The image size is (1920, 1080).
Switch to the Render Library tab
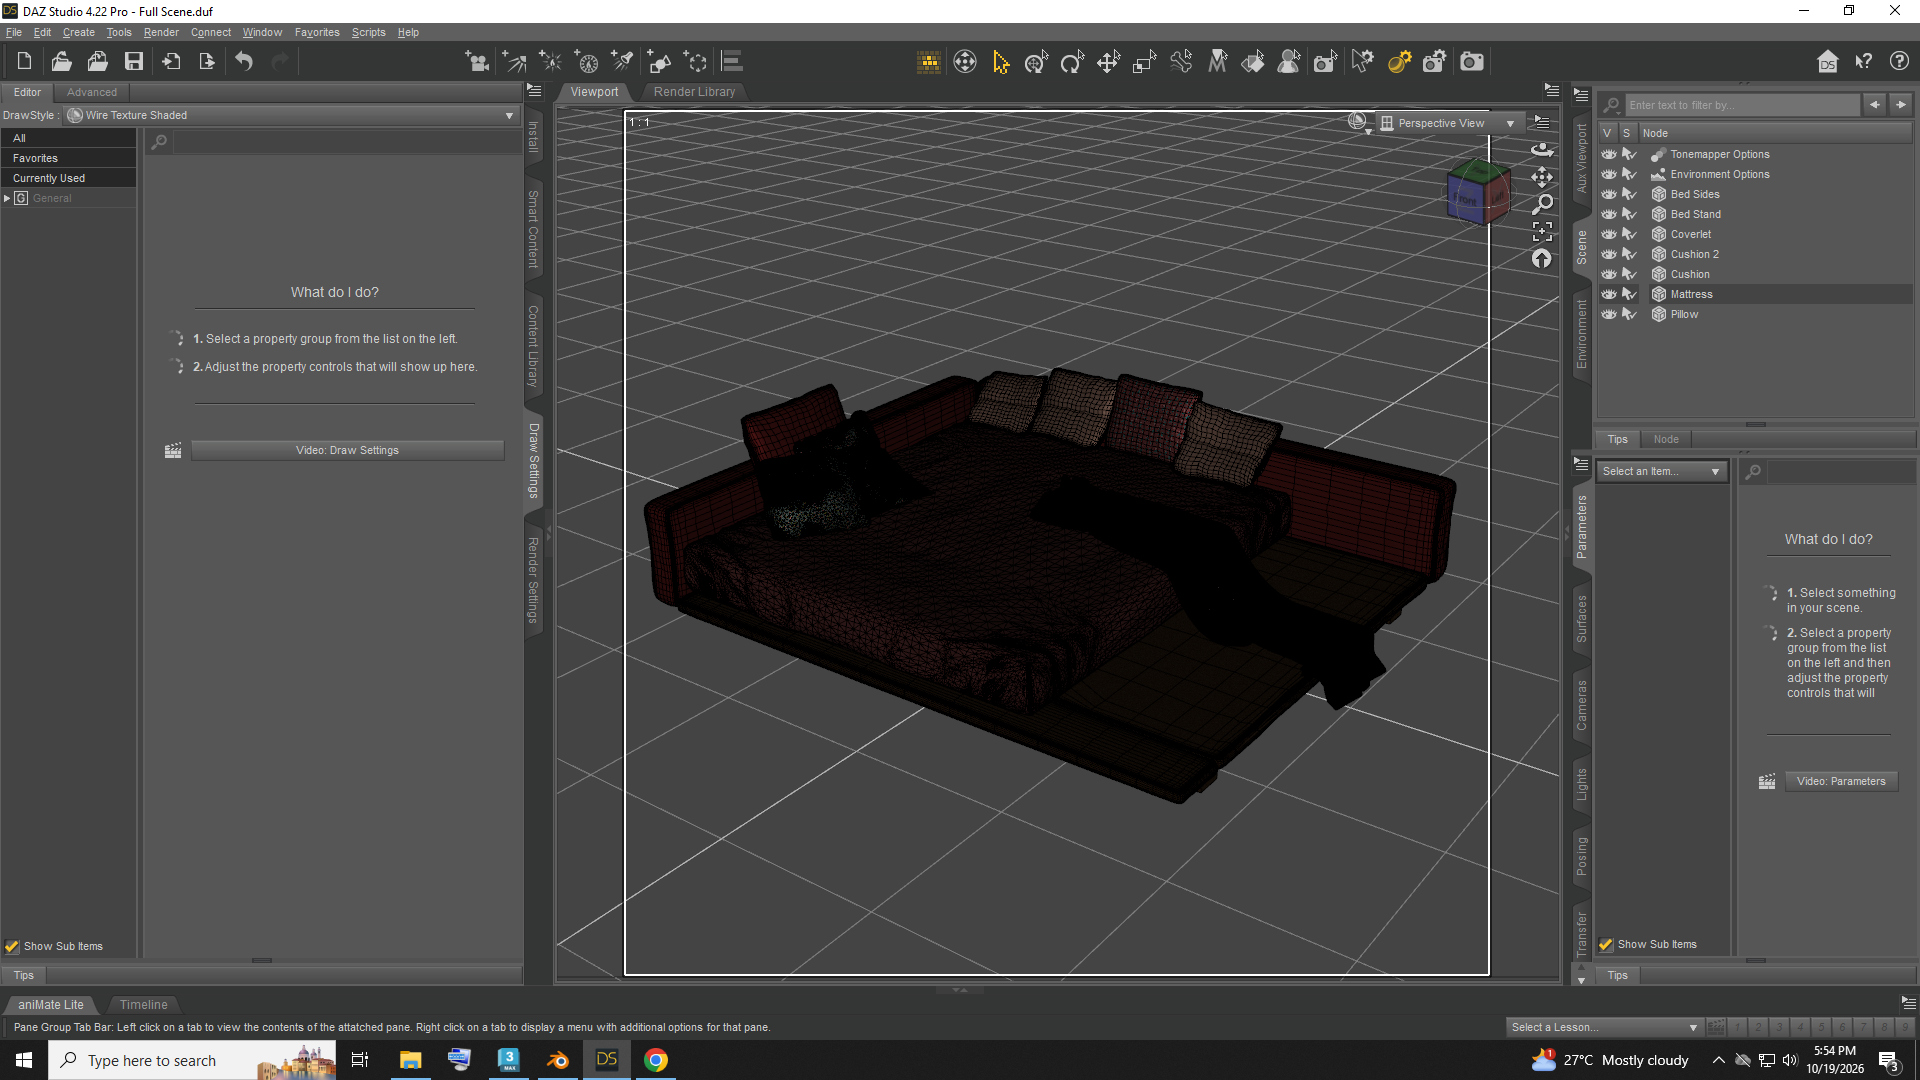[x=694, y=91]
